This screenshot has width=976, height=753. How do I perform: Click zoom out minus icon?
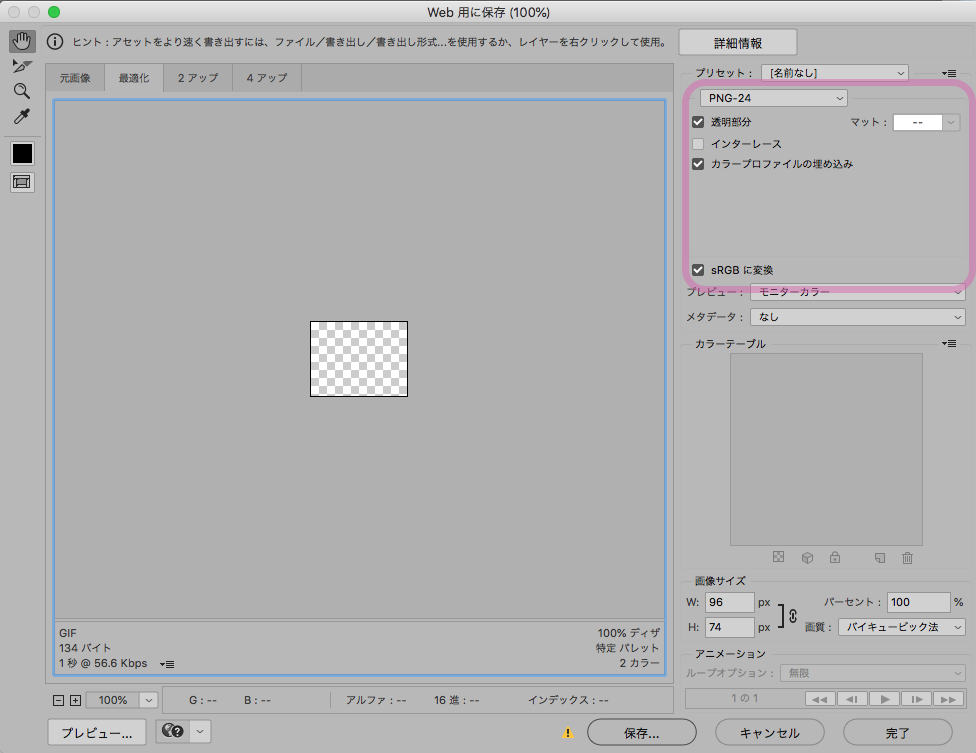[x=59, y=701]
